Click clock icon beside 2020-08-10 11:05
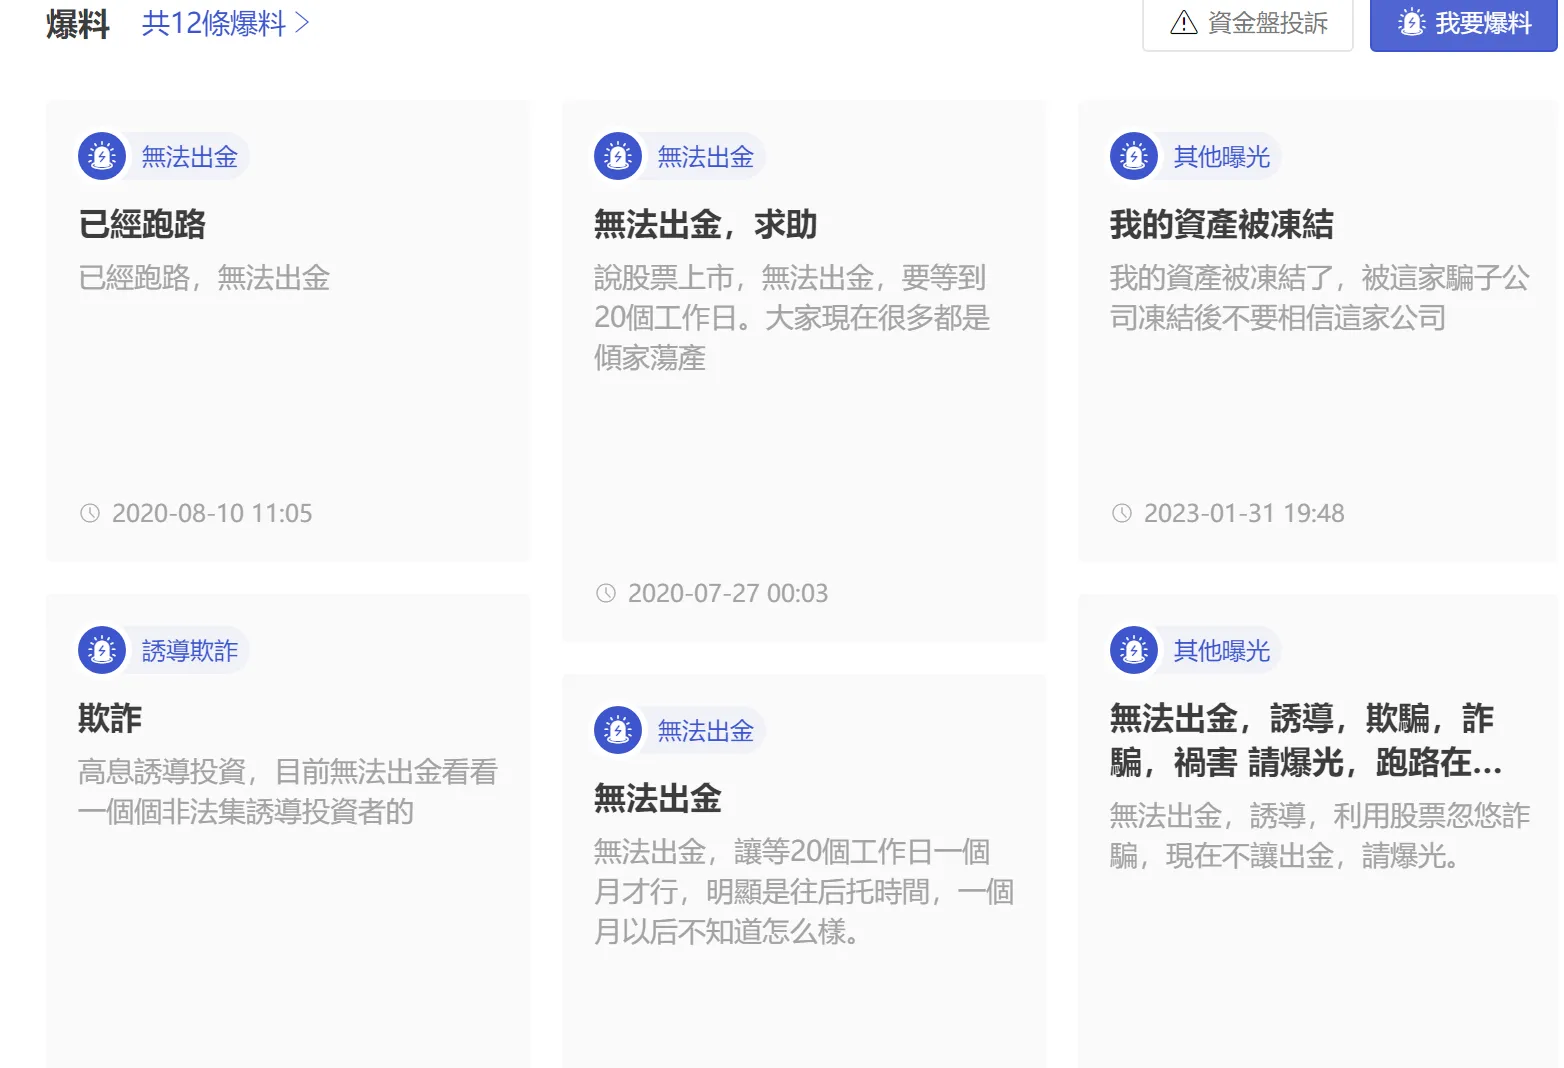Image resolution: width=1564 pixels, height=1068 pixels. (x=90, y=513)
